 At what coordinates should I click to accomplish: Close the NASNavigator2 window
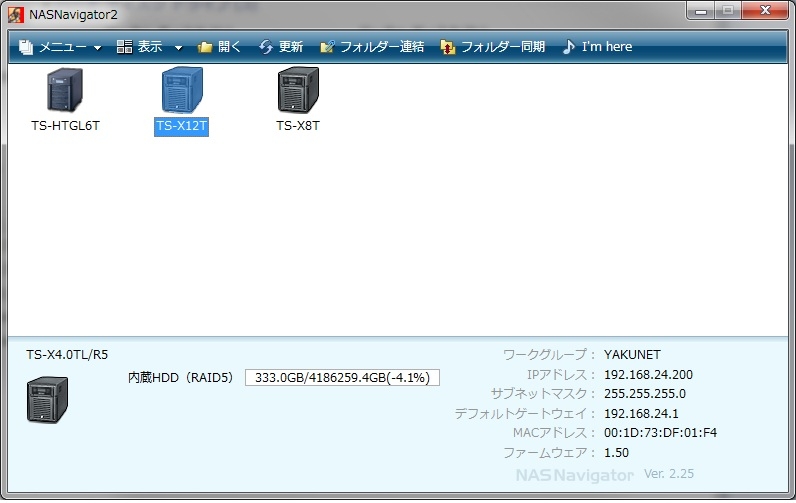pyautogui.click(x=765, y=11)
